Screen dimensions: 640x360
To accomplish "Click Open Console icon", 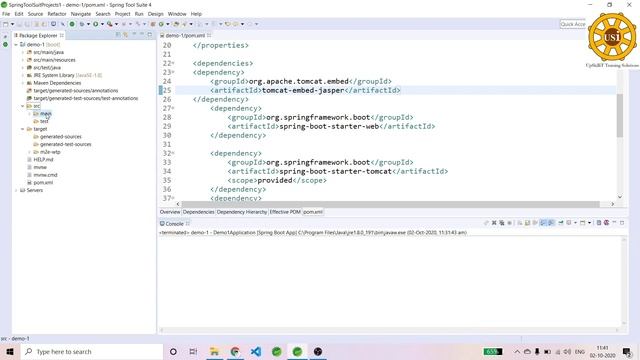I will [583, 223].
